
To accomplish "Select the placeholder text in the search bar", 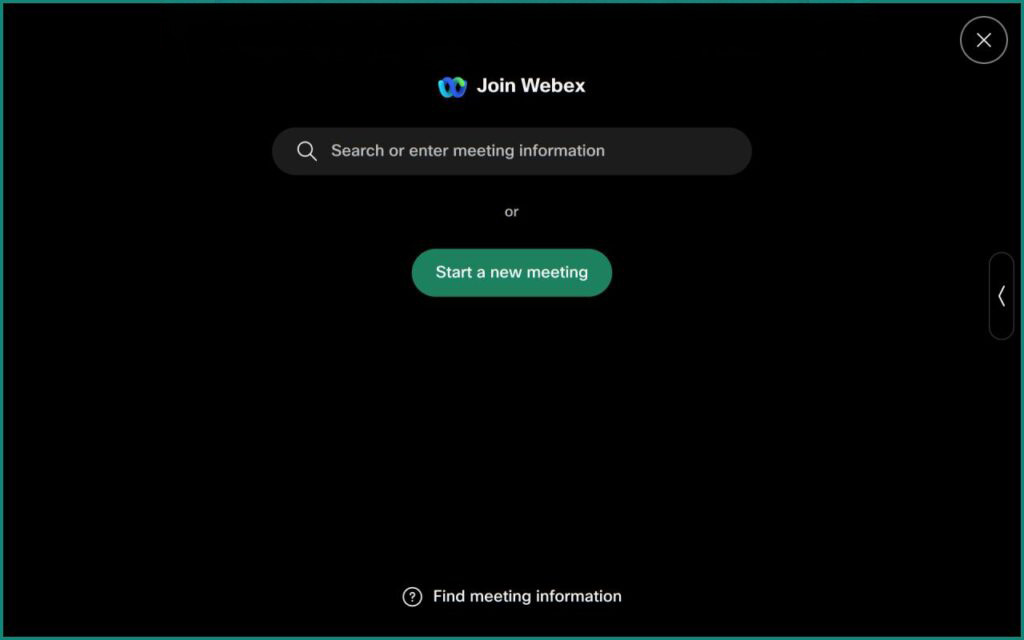I will 467,151.
